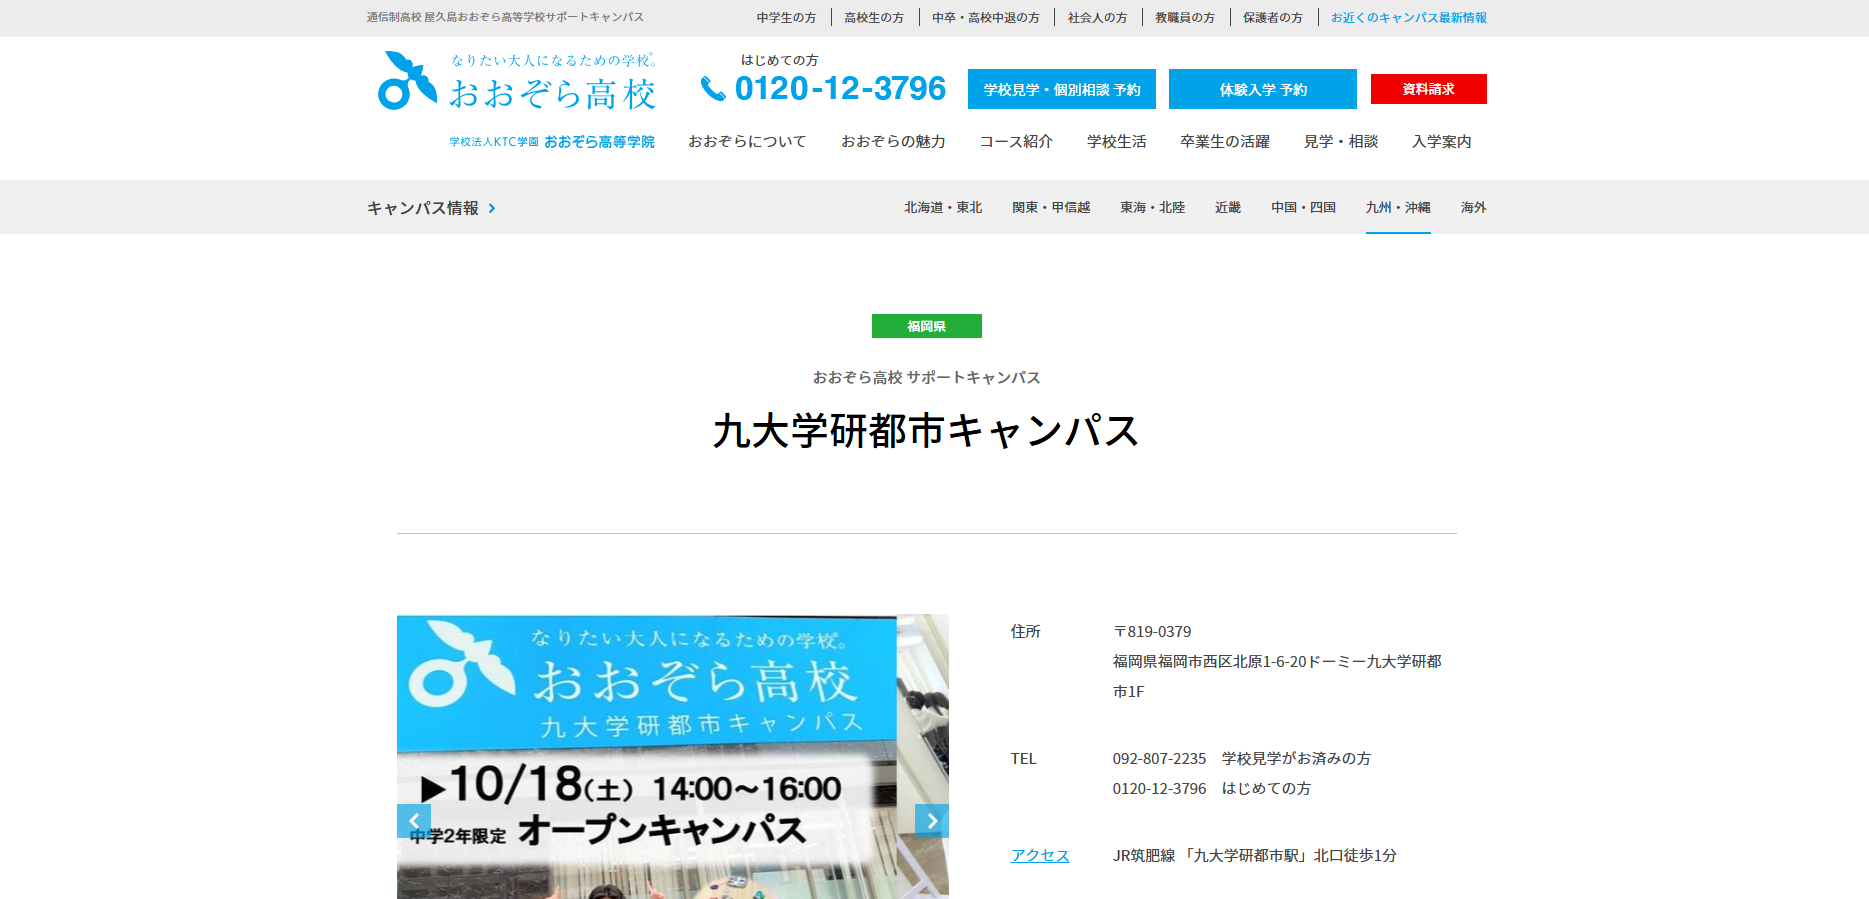Click campus phone 092-807-2235
1869x899 pixels.
click(1160, 759)
